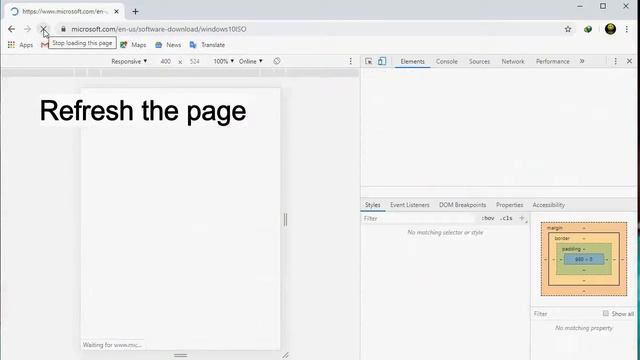Open the green browser extension icon
This screenshot has height=360, width=640.
click(588, 29)
